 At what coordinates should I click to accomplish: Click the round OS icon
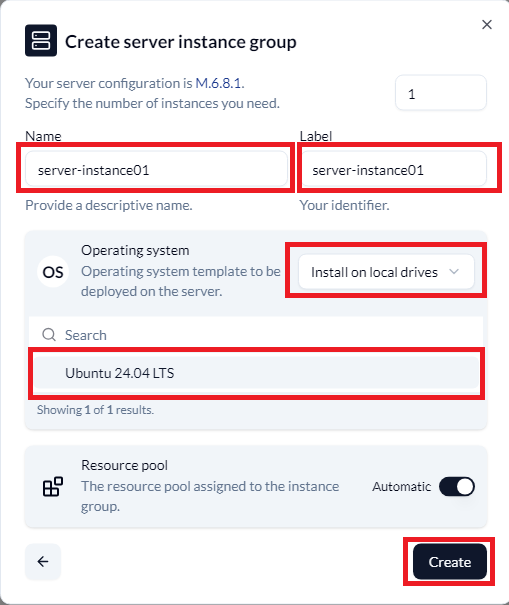53,272
